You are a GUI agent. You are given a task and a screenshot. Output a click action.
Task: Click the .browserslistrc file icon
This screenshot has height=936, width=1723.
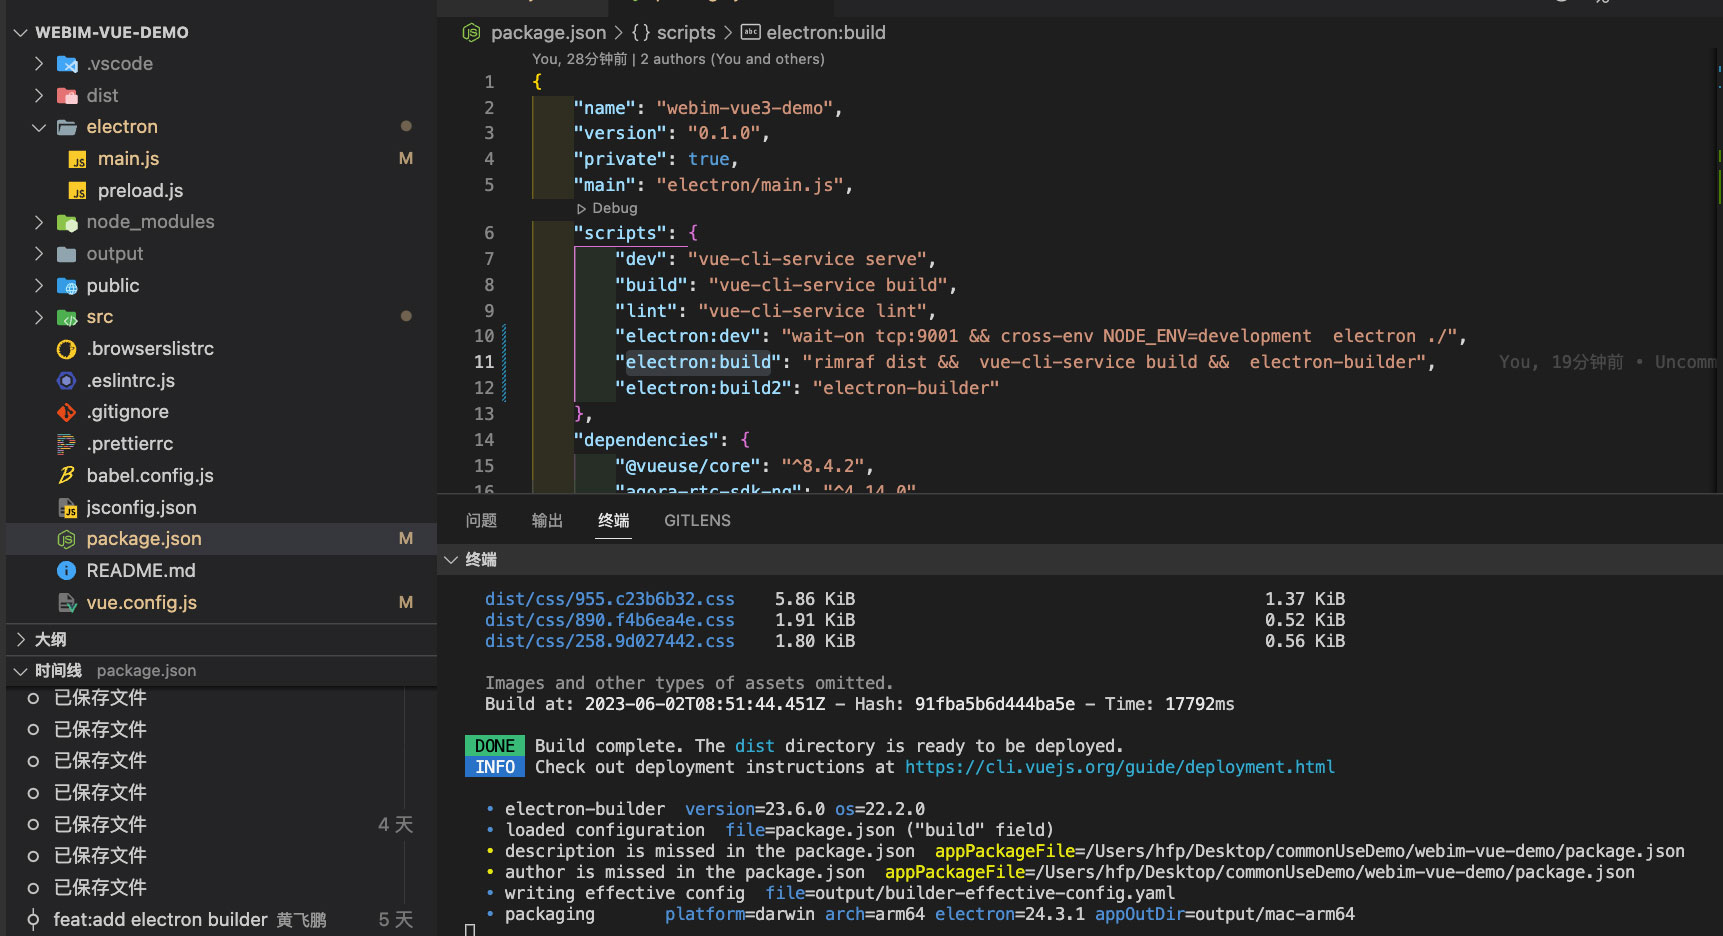click(67, 349)
